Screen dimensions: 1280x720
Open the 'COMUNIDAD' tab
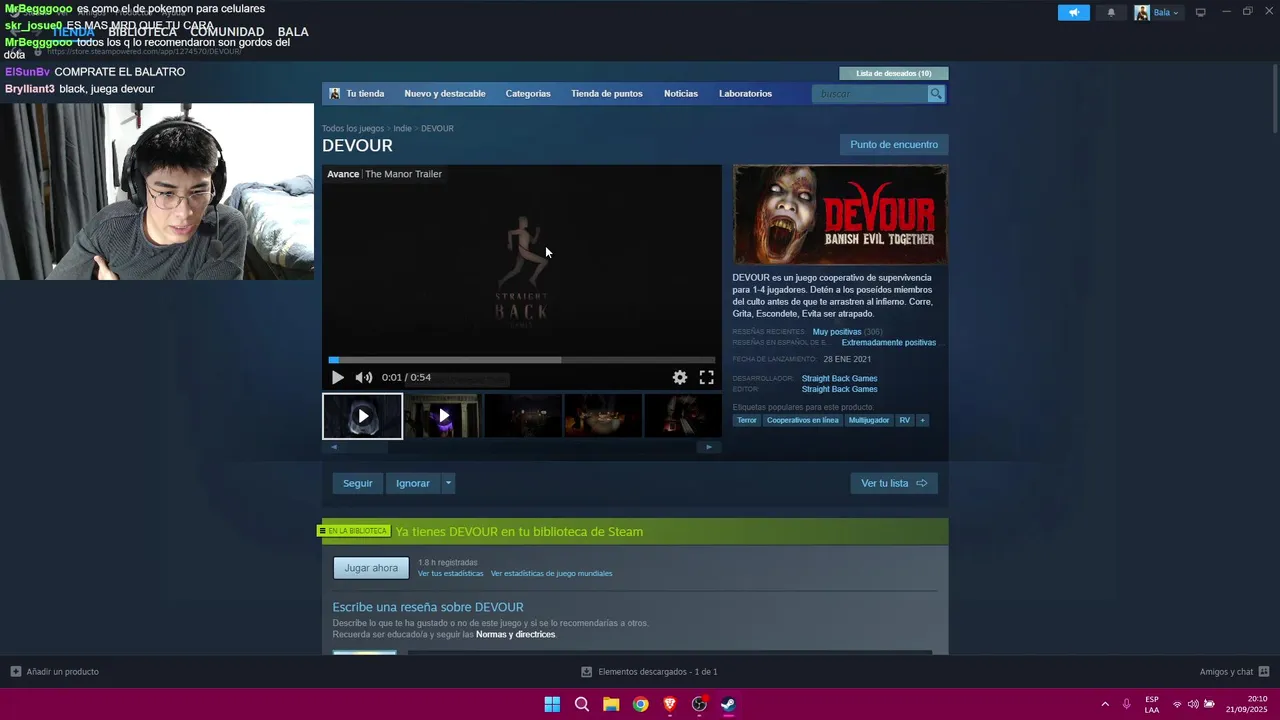click(227, 32)
